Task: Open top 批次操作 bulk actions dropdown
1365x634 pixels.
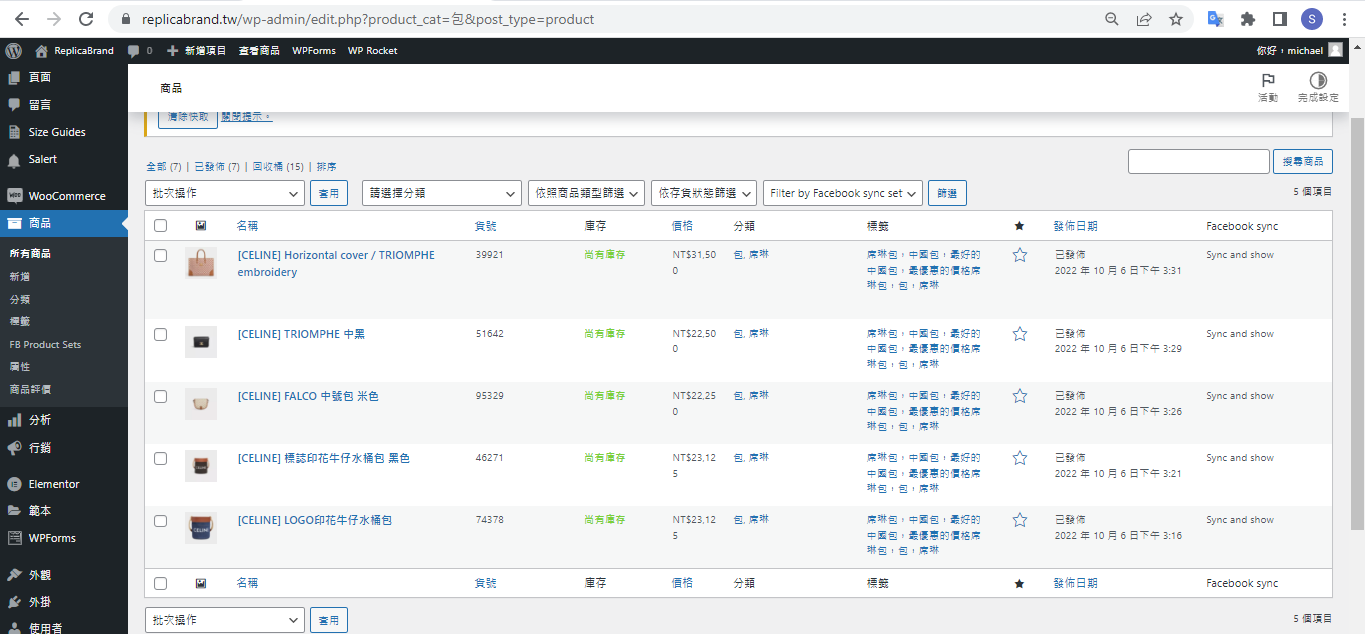Action: point(225,193)
